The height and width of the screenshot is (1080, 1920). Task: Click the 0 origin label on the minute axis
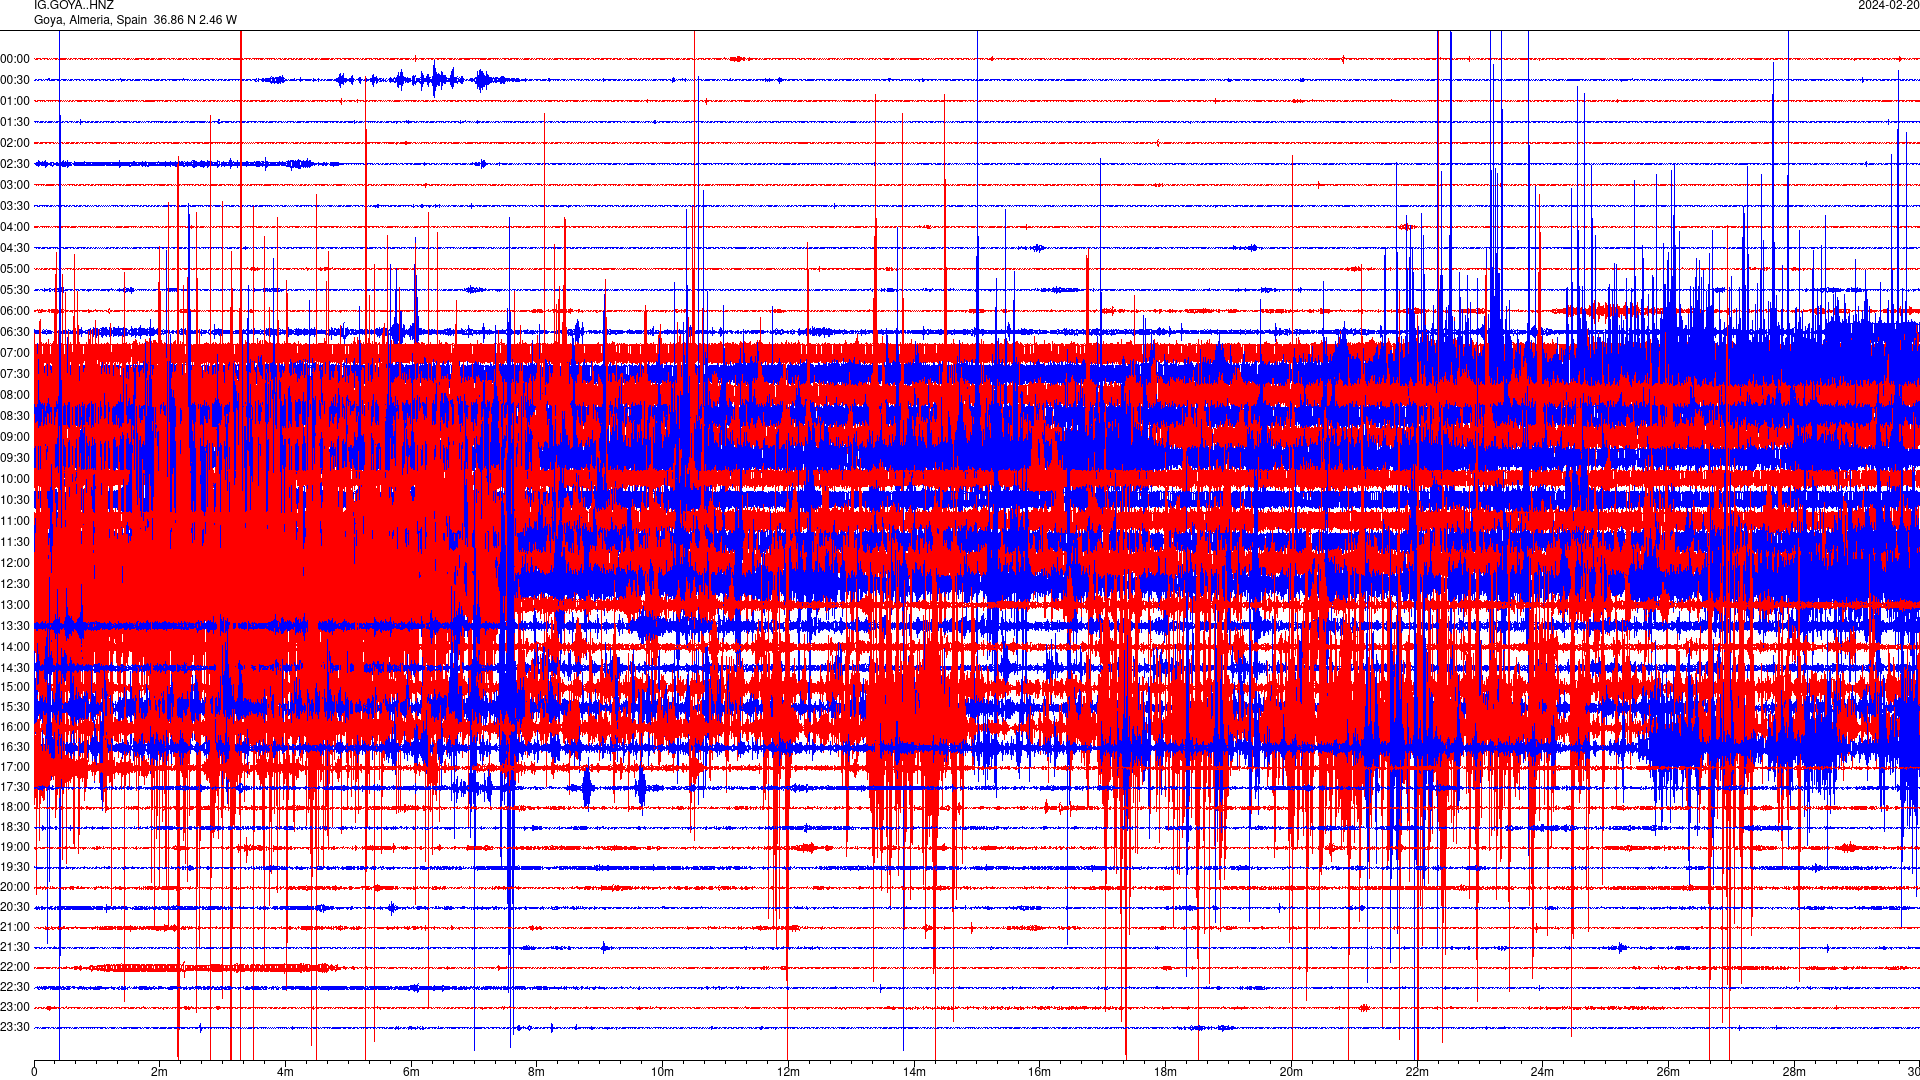34,1072
